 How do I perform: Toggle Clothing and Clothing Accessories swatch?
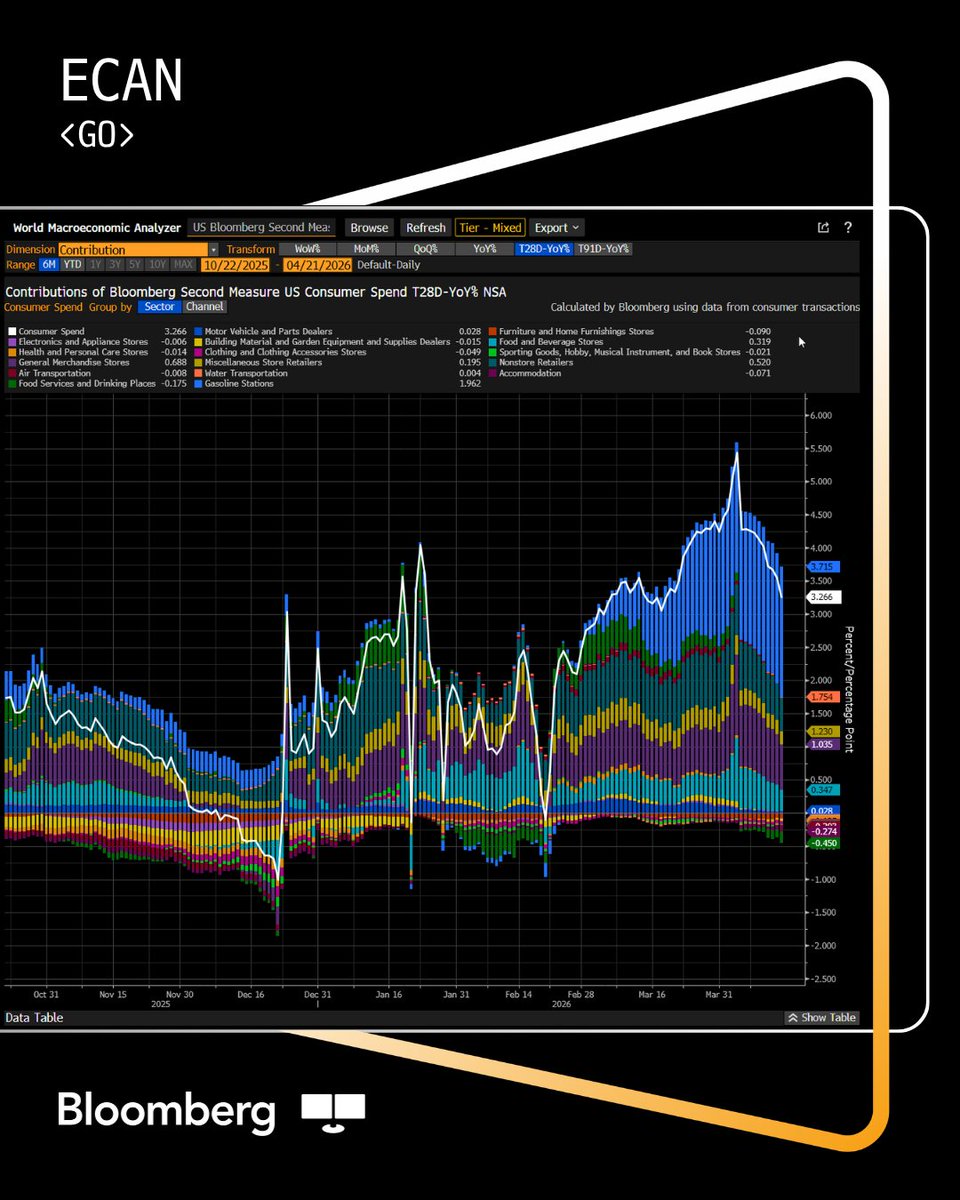(x=198, y=352)
